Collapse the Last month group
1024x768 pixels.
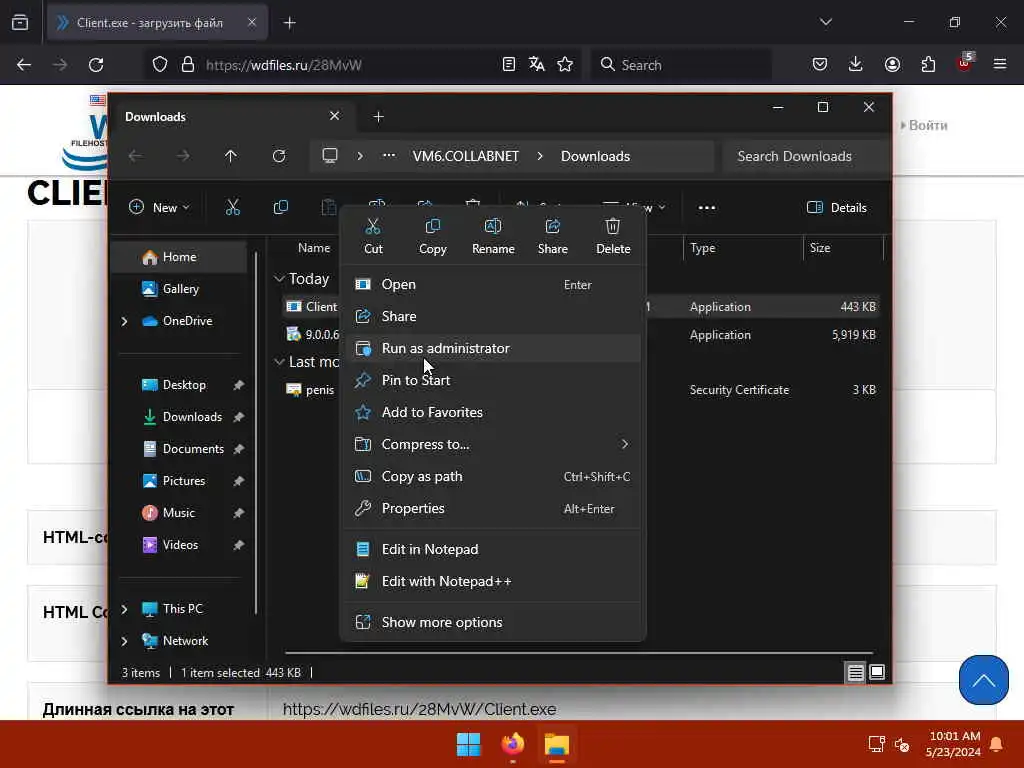280,362
